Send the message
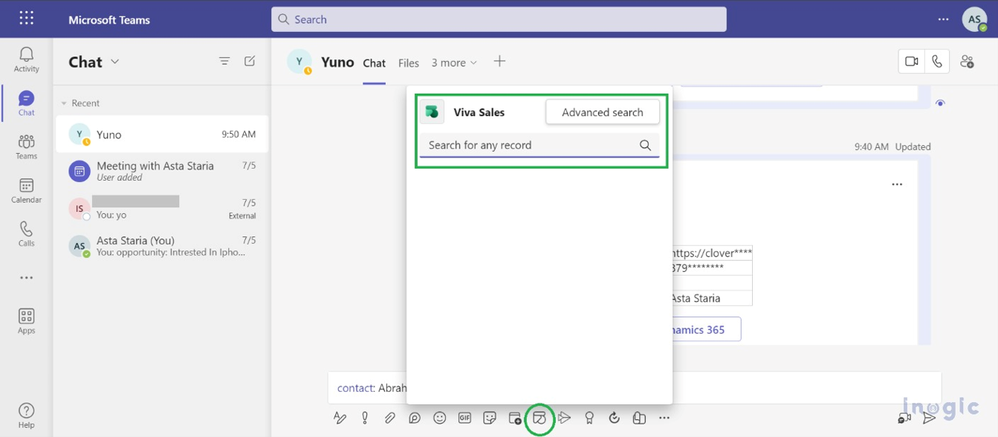 (929, 418)
